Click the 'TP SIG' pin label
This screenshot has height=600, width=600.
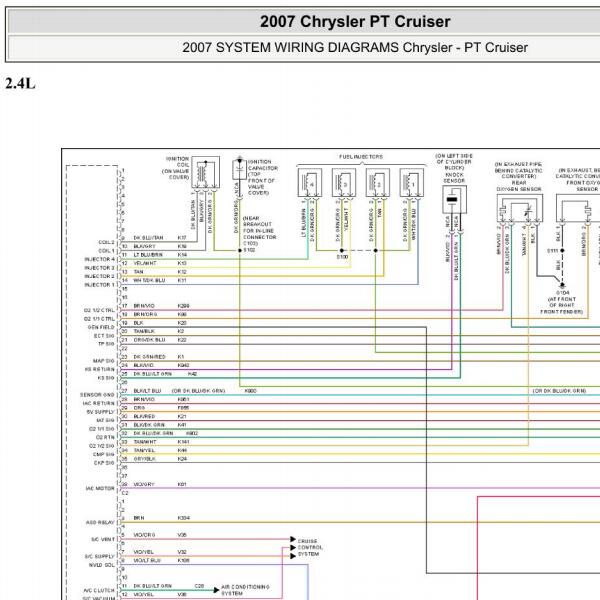click(106, 344)
